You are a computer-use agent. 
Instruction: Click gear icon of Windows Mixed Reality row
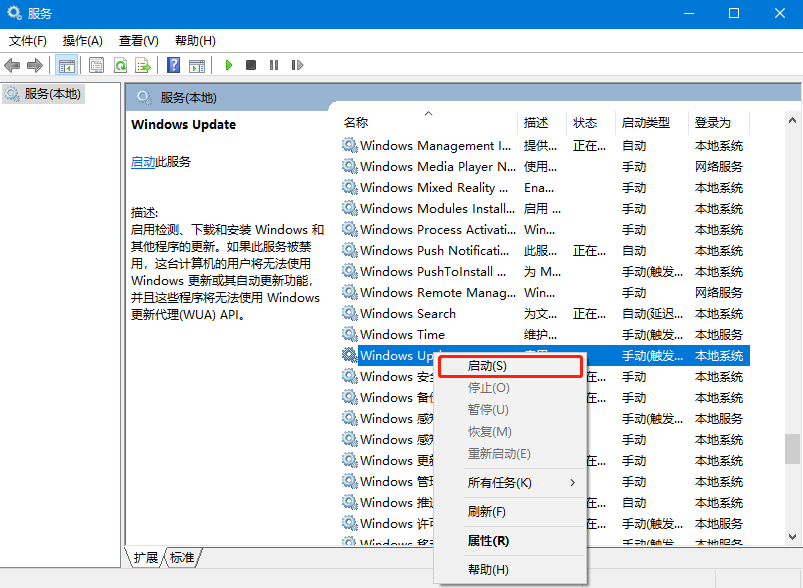(x=350, y=187)
